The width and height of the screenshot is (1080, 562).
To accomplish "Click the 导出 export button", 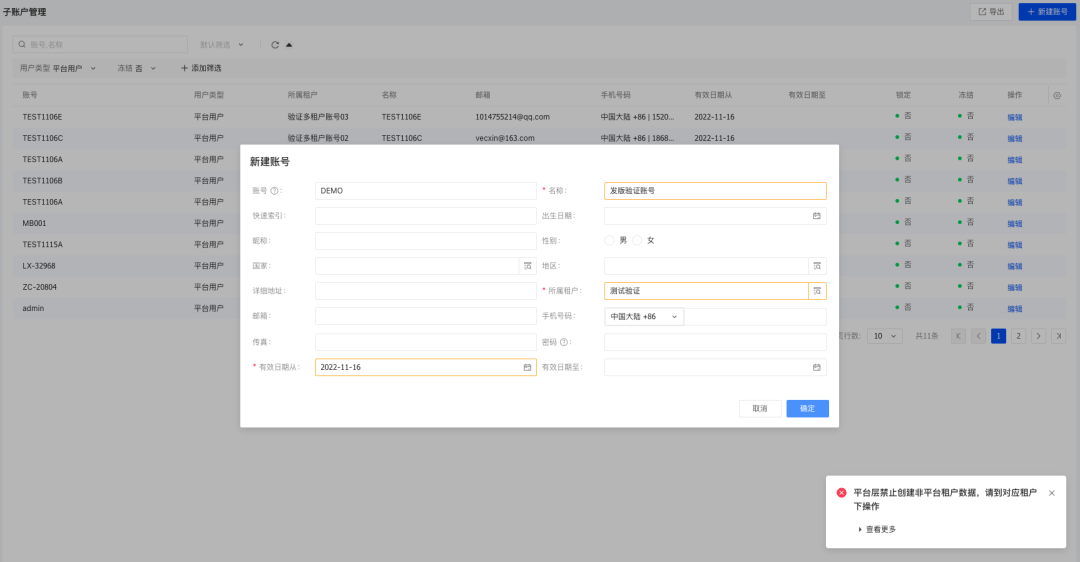I will tap(990, 11).
